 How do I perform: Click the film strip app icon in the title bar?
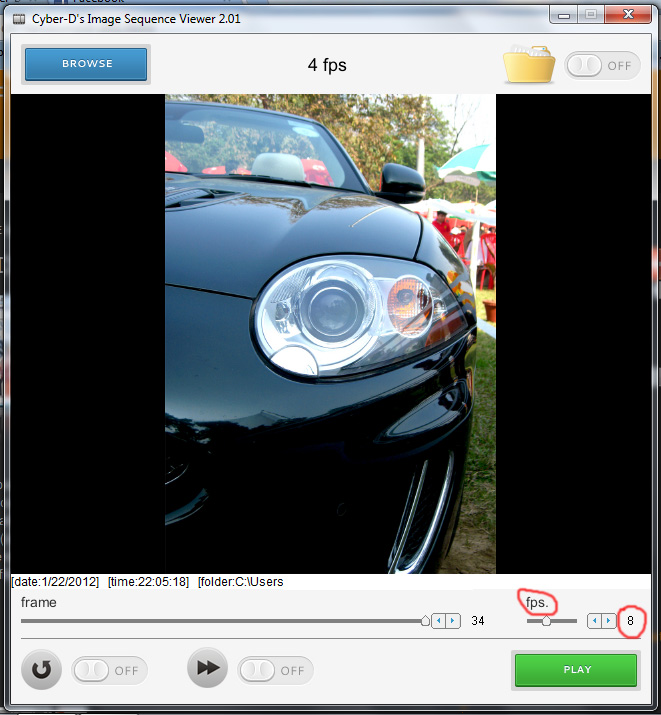19,19
